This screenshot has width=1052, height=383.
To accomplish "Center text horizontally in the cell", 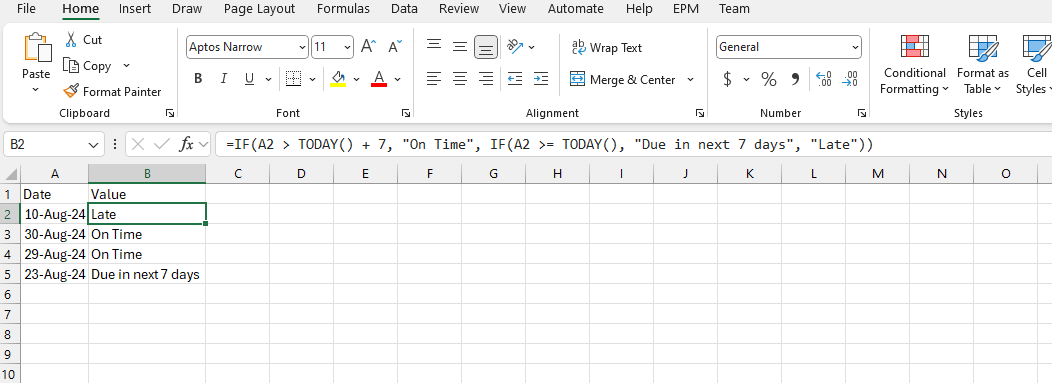I will click(x=460, y=78).
